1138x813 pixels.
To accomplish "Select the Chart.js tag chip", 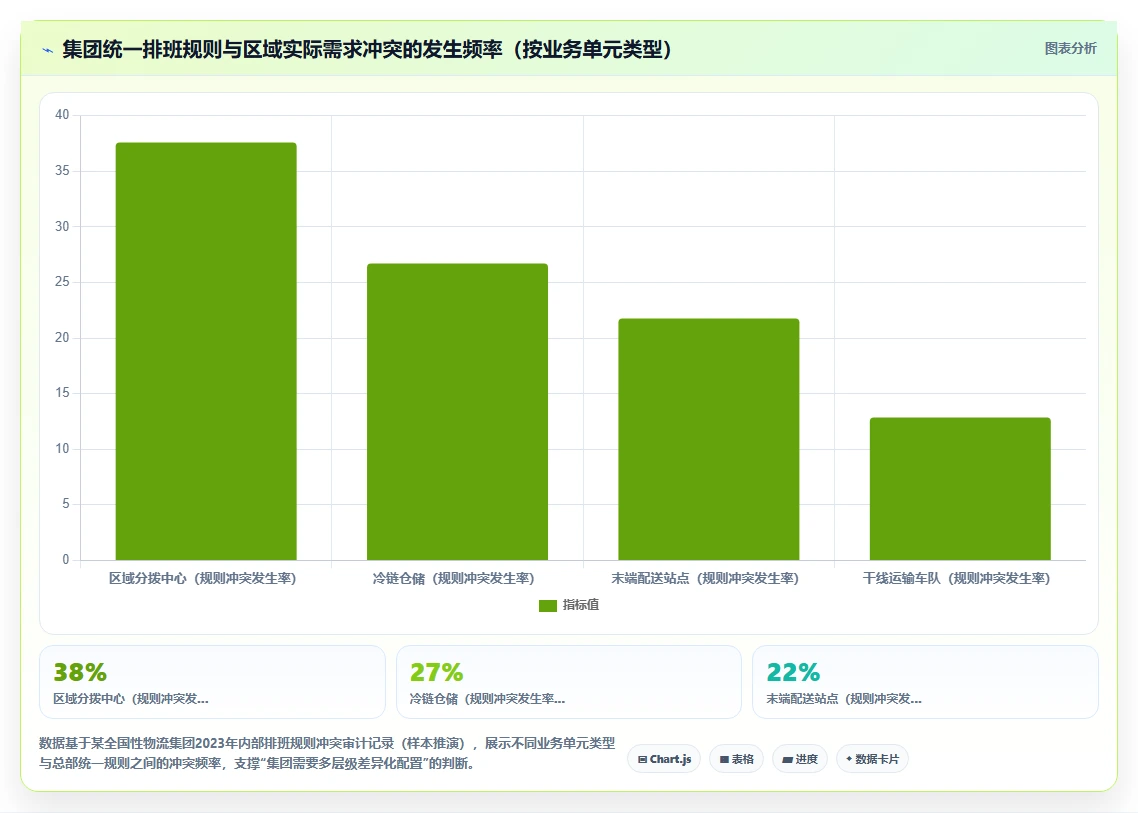I will coord(664,759).
